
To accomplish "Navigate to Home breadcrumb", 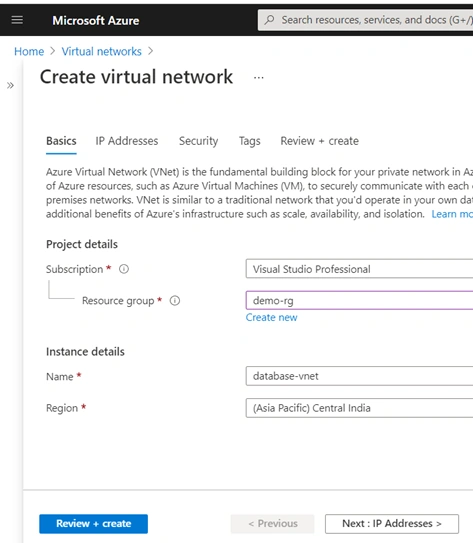I will click(x=29, y=52).
